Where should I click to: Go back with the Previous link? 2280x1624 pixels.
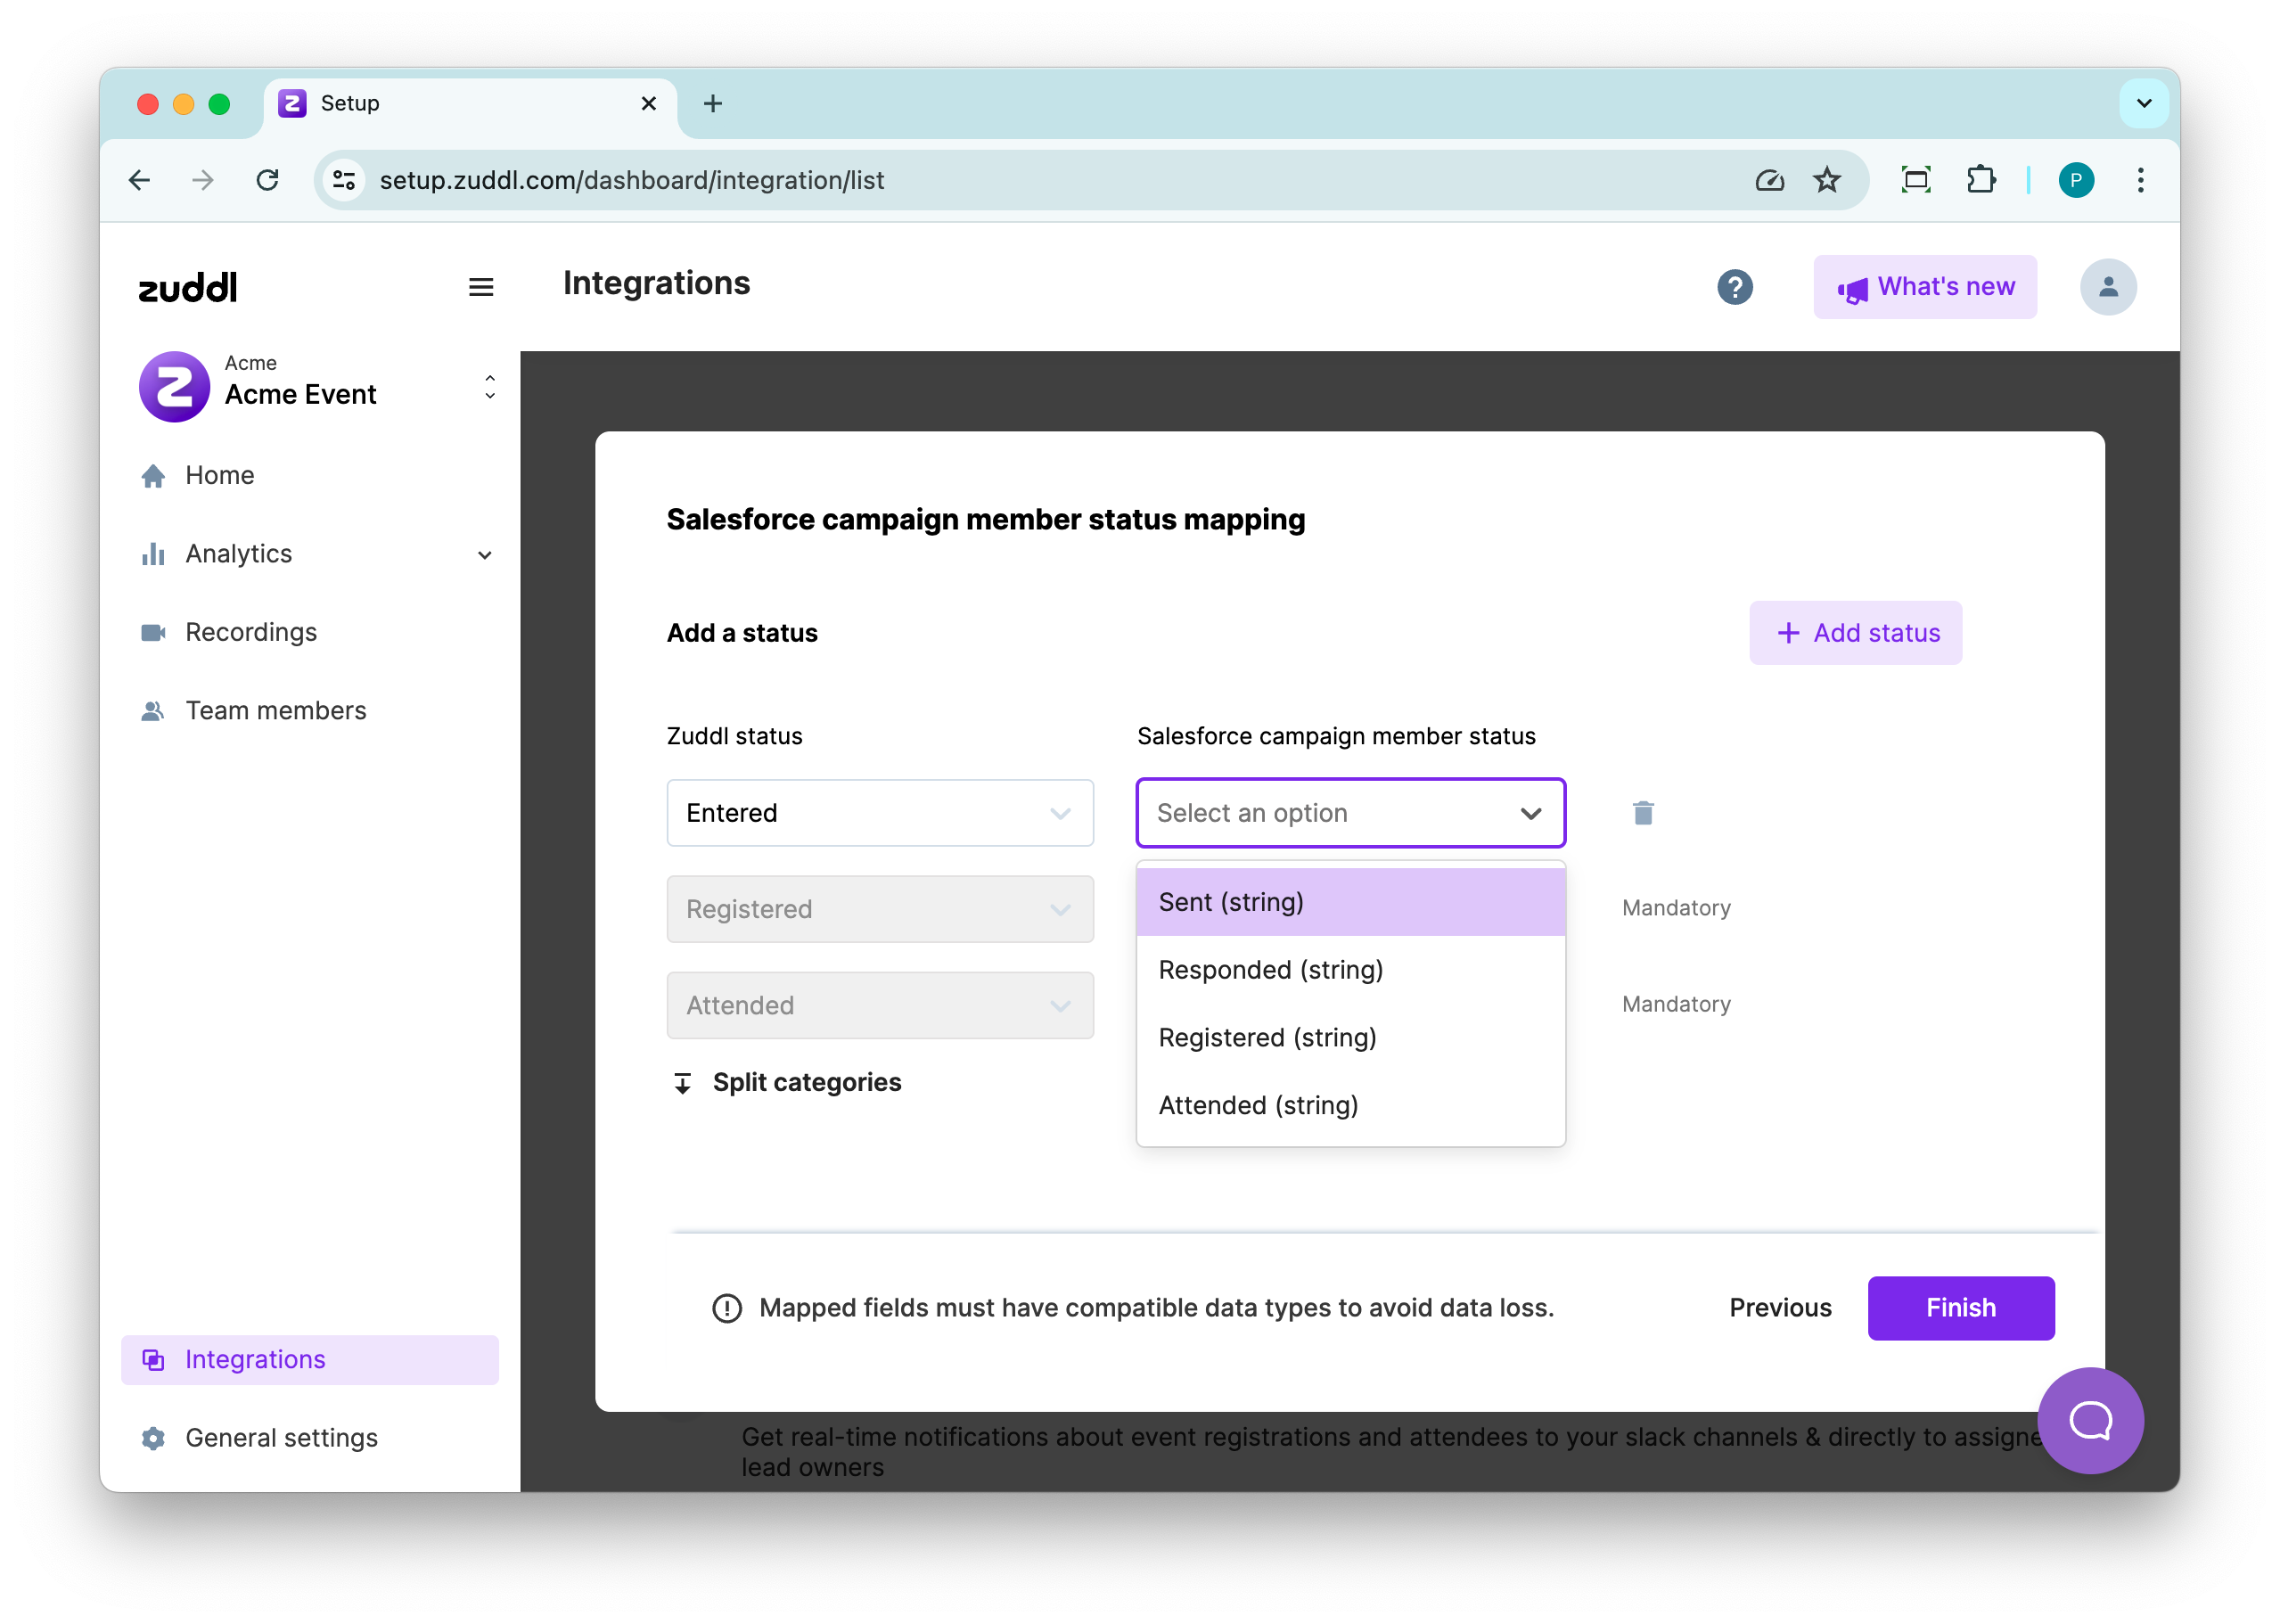pos(1780,1308)
